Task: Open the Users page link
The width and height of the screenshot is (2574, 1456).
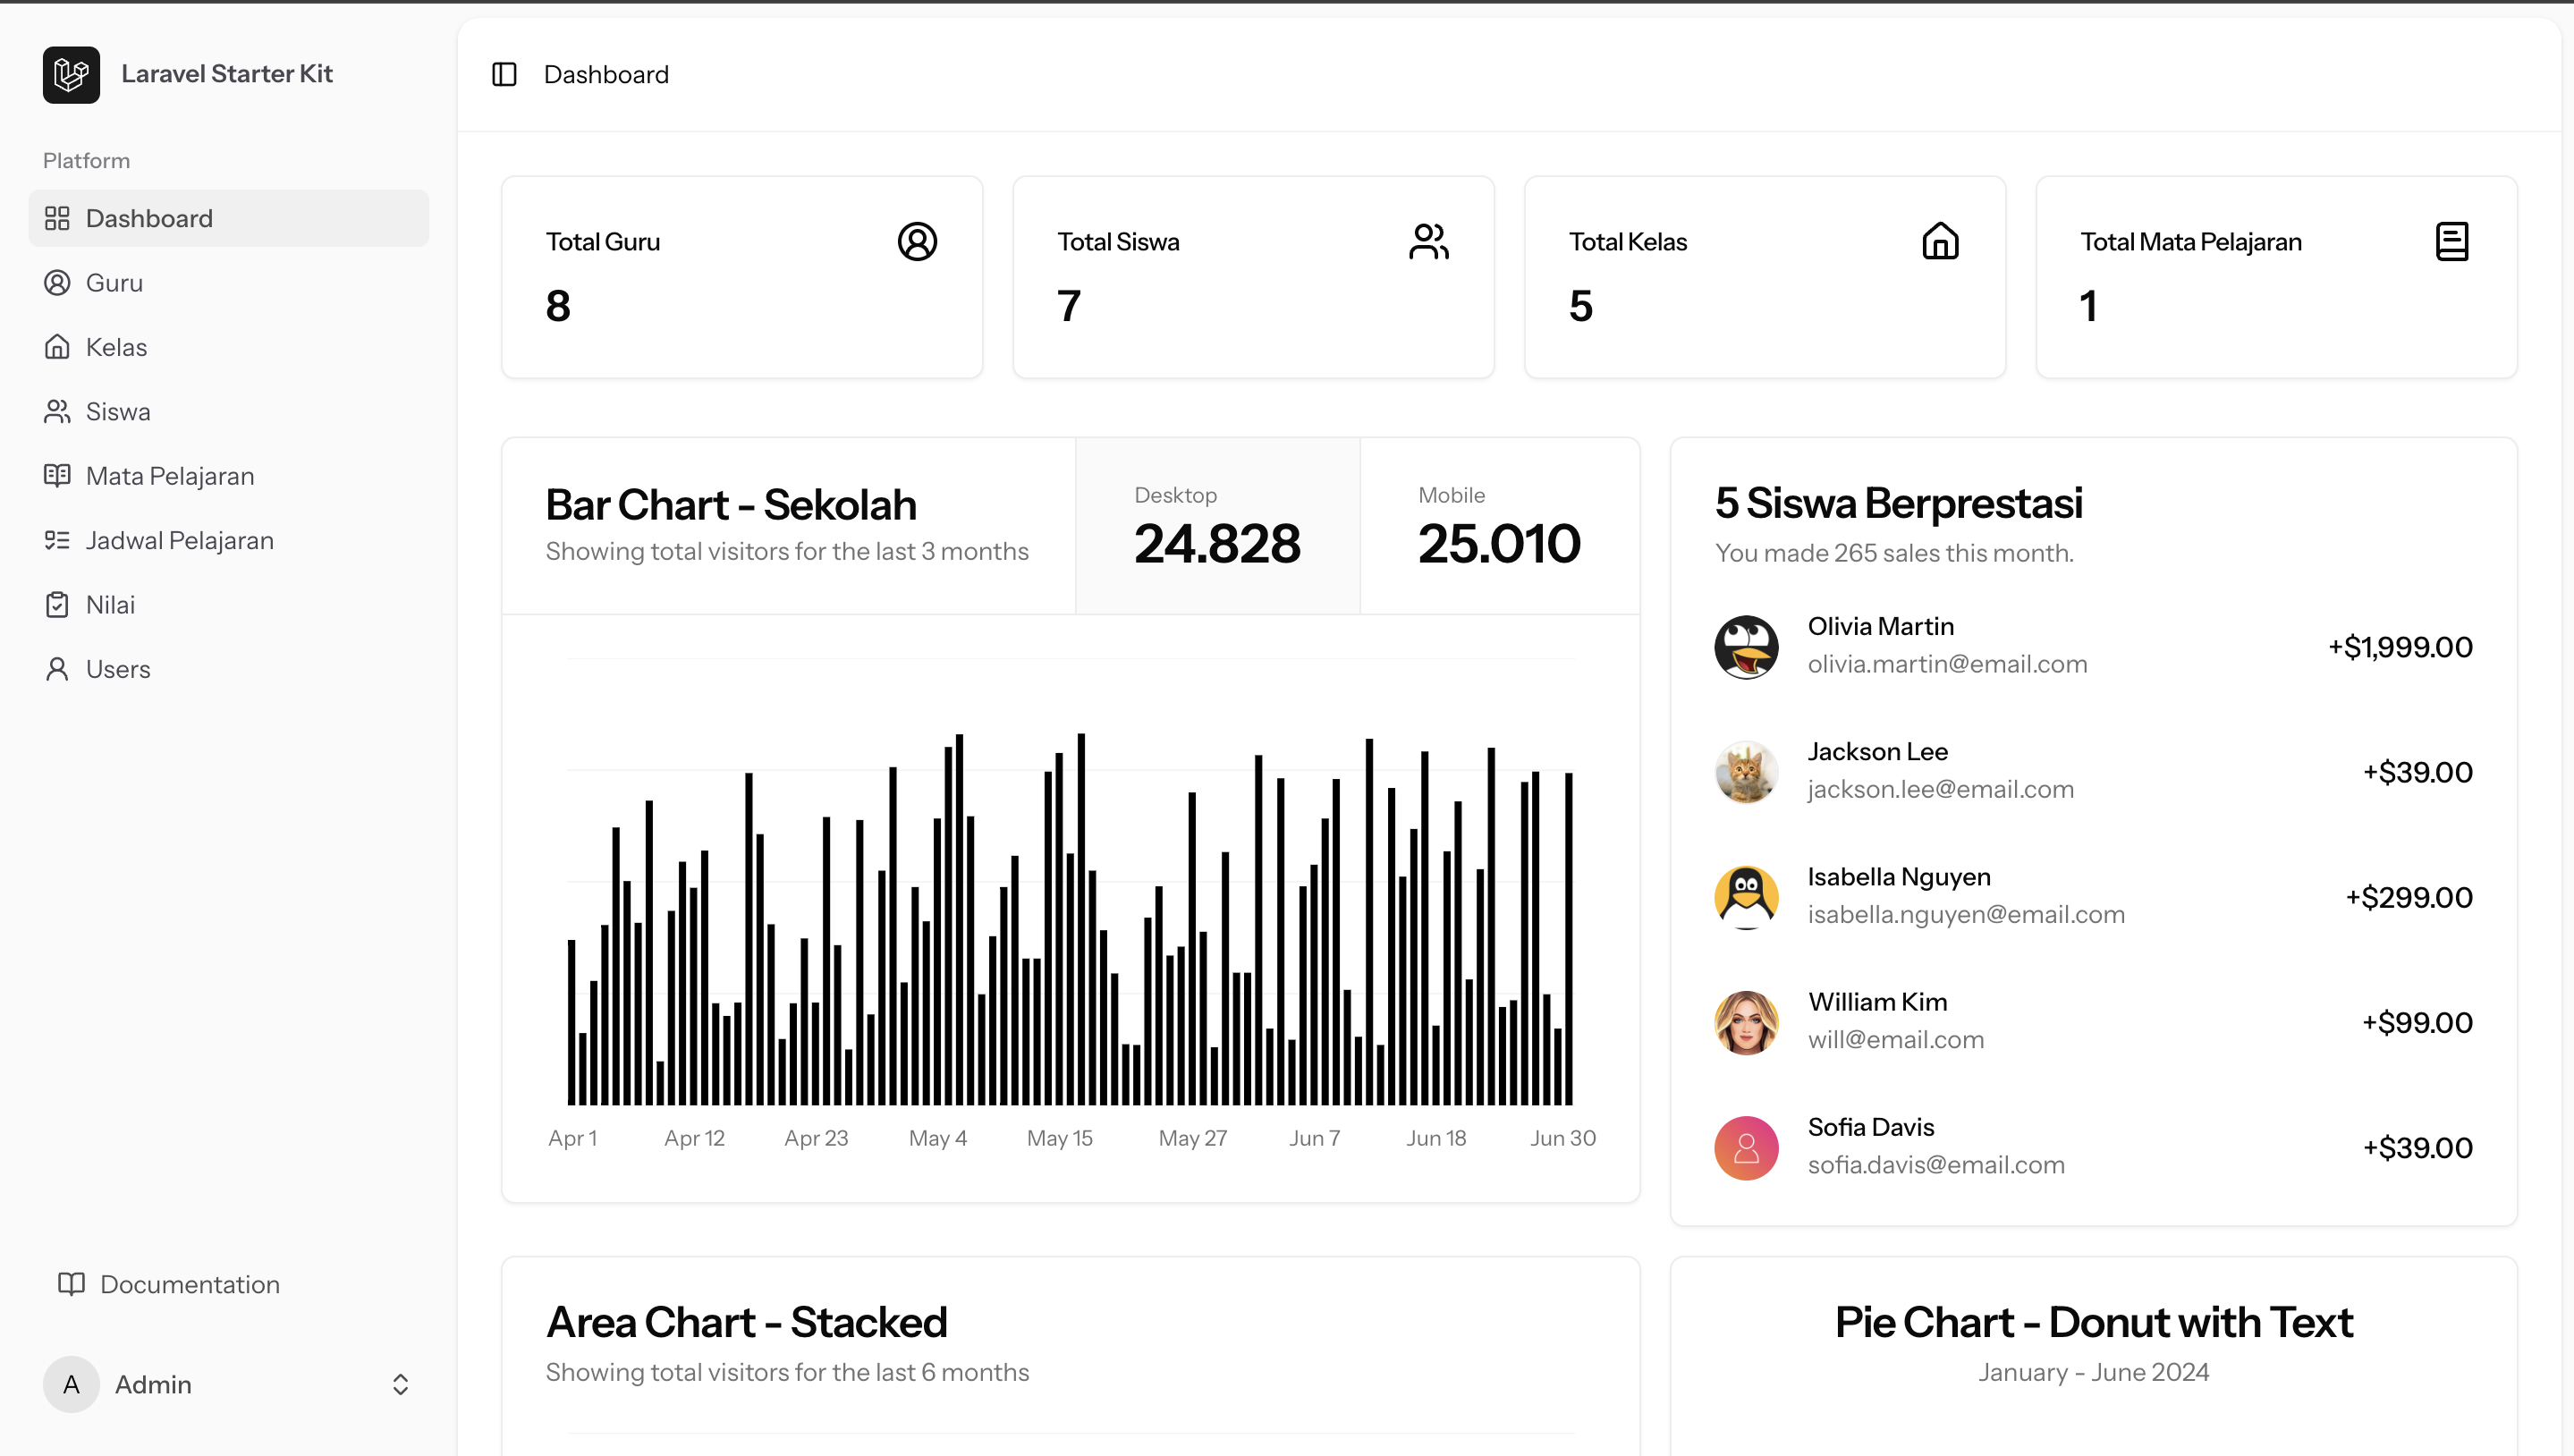Action: [x=118, y=669]
